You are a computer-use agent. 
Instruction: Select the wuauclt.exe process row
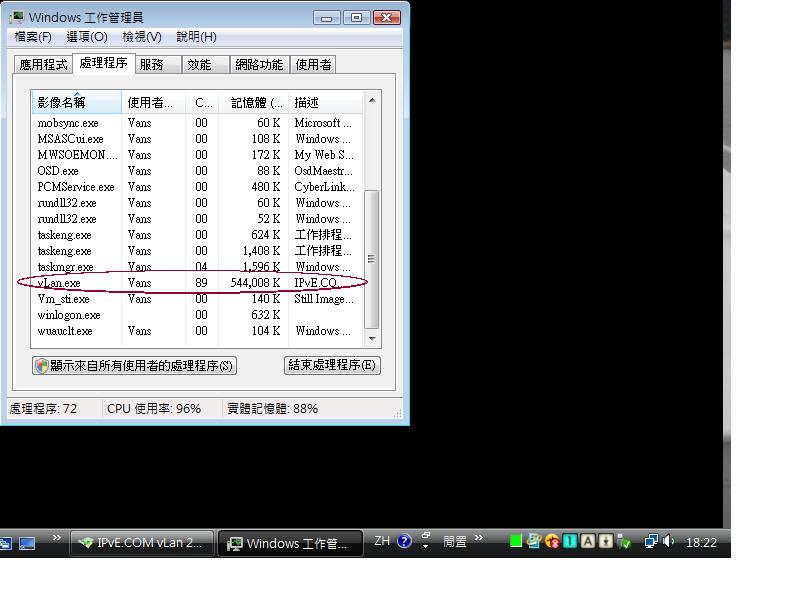(x=197, y=331)
